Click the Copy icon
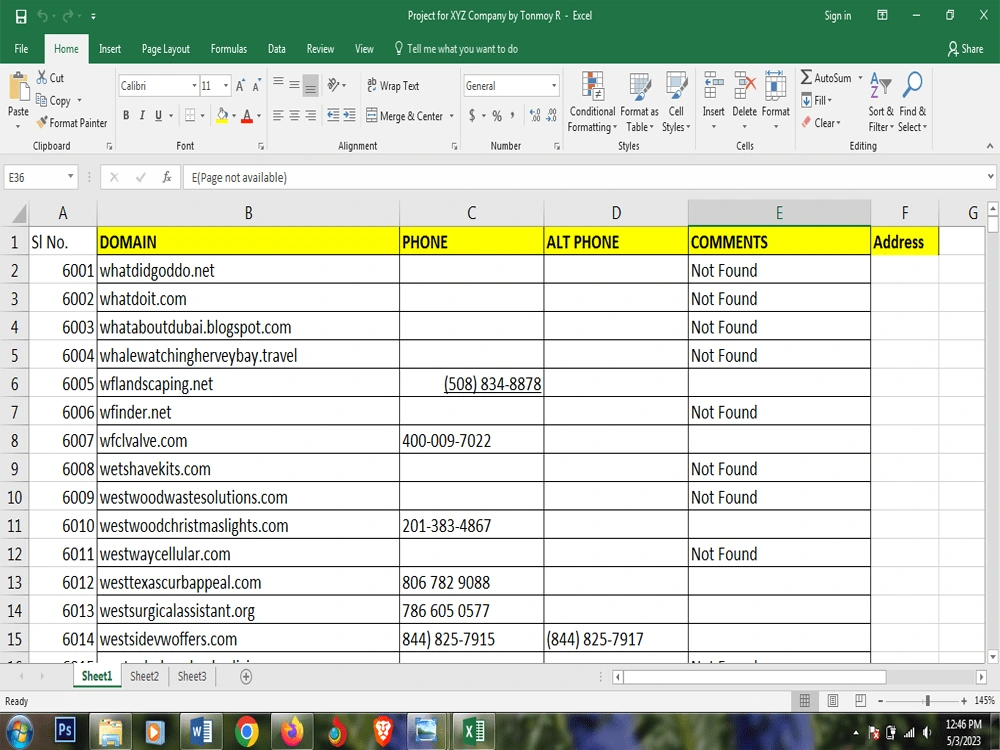The width and height of the screenshot is (1000, 750). 41,100
